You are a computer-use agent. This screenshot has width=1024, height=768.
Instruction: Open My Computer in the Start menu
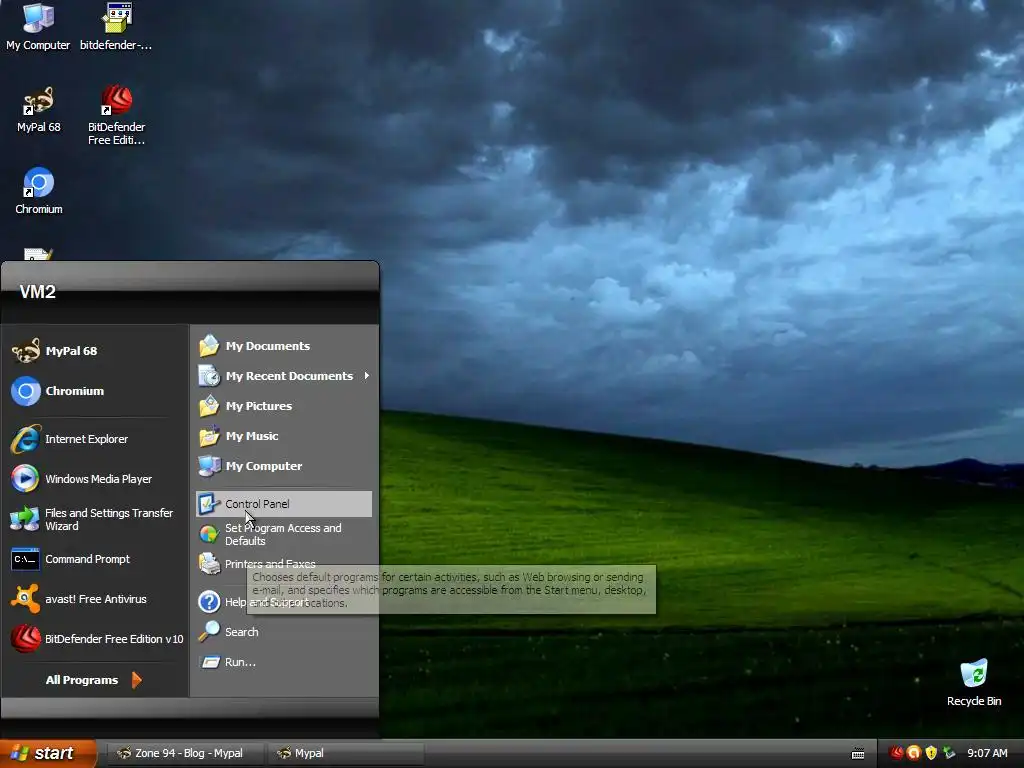pyautogui.click(x=284, y=466)
